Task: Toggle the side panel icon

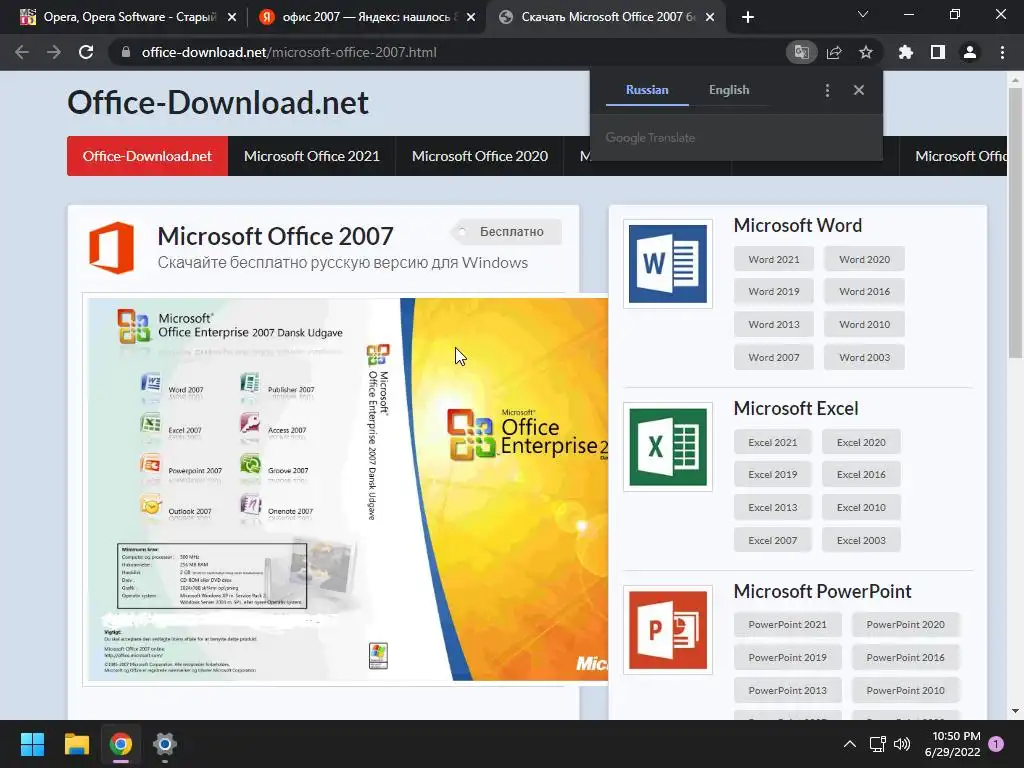Action: (x=938, y=52)
